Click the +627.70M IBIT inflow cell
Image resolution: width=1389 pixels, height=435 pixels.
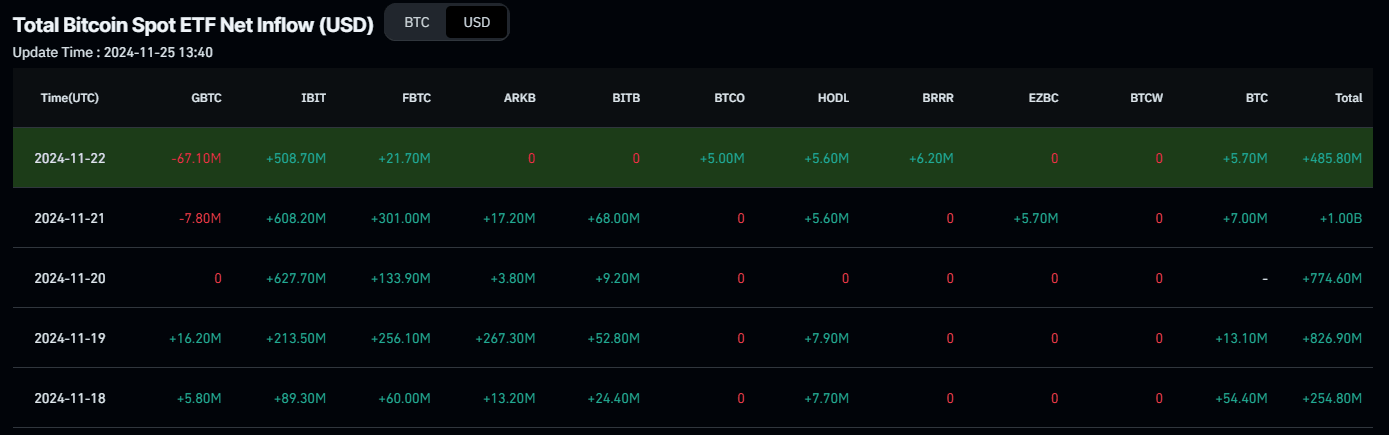click(x=296, y=278)
